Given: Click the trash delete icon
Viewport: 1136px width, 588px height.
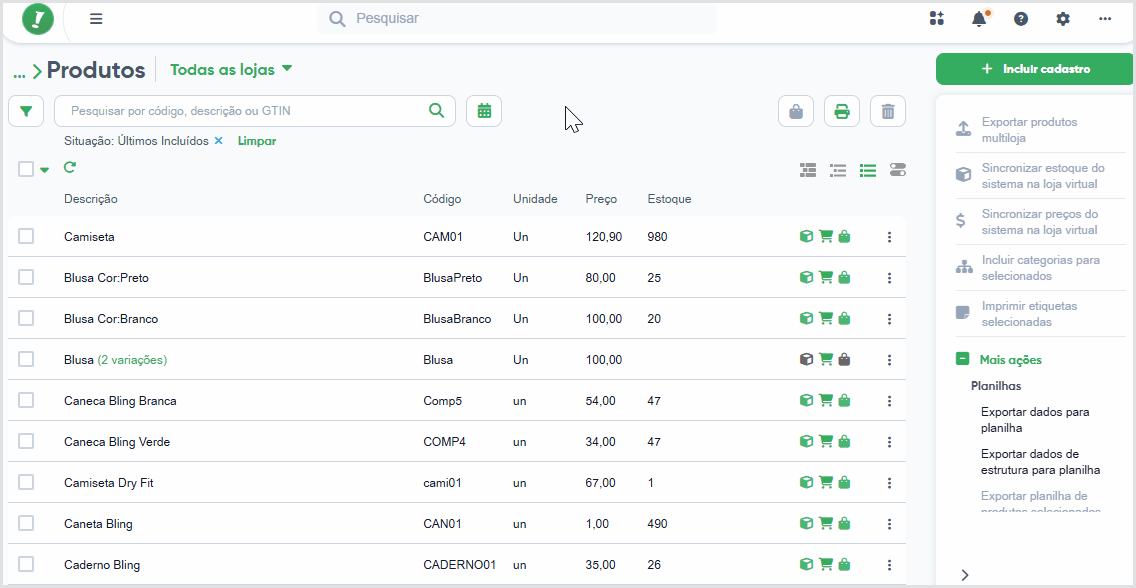Looking at the screenshot, I should (888, 112).
